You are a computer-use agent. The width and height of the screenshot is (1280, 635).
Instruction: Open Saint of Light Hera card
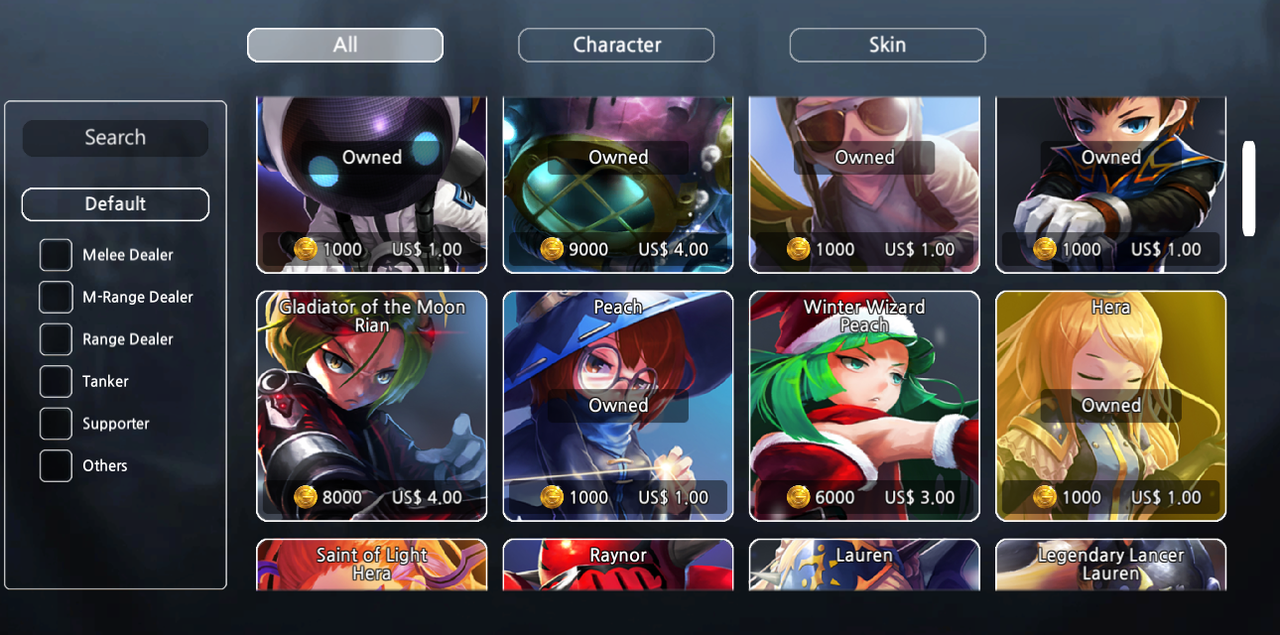(372, 565)
